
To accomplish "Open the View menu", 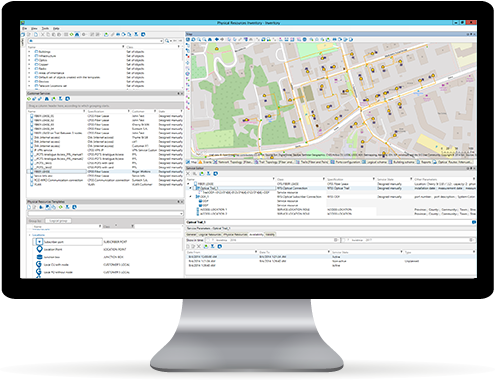I will [x=34, y=29].
